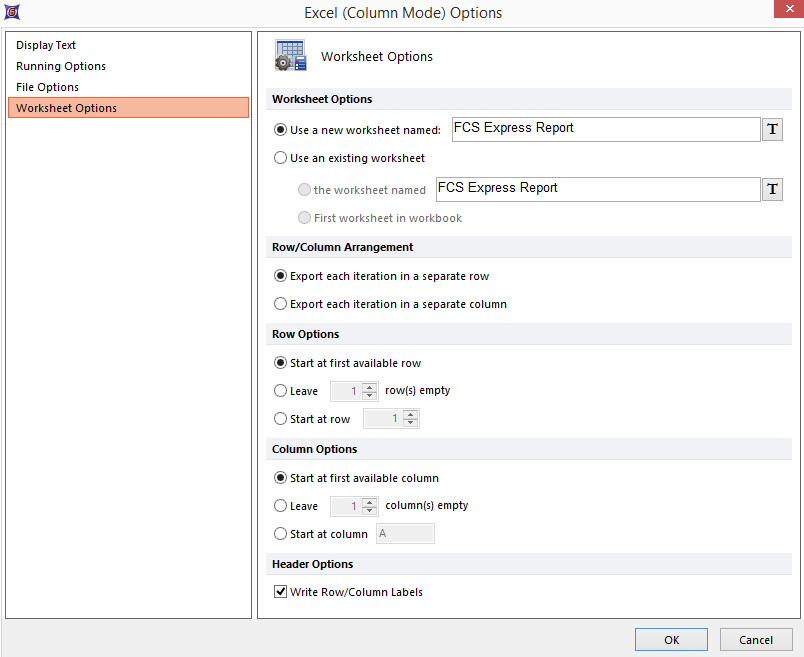Increase the 'Leave row(s) empty' spinner value

click(370, 387)
